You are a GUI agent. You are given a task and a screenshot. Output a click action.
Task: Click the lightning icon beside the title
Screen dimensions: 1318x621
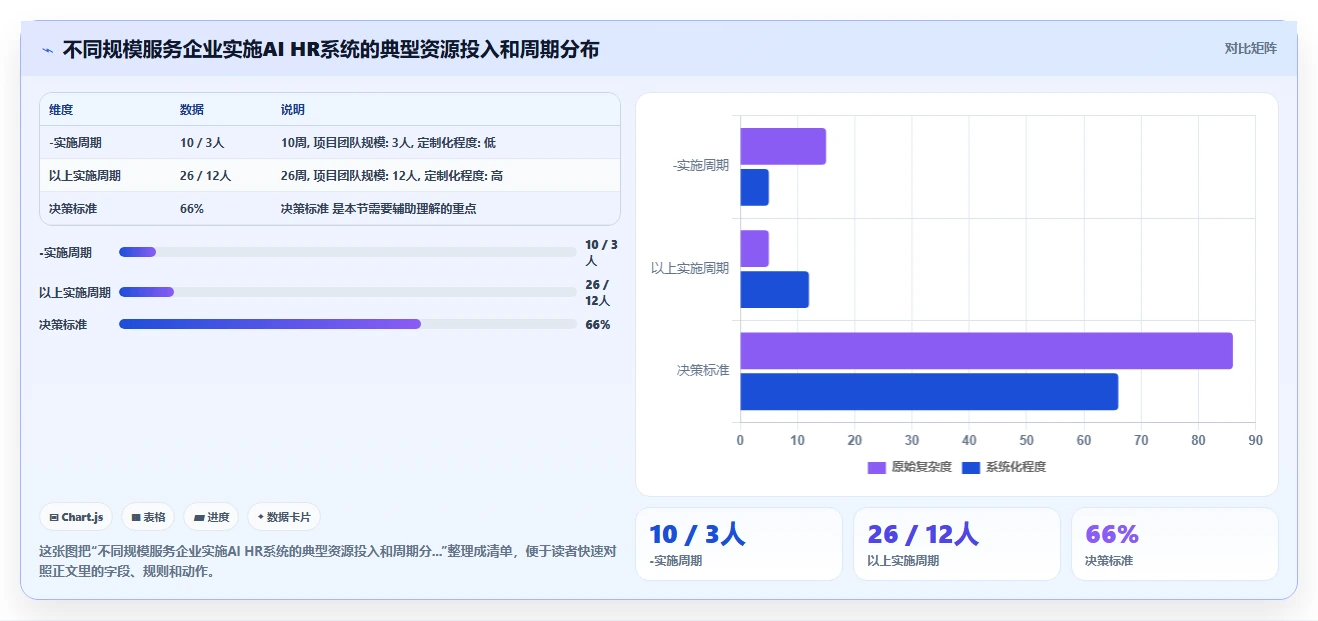point(47,50)
